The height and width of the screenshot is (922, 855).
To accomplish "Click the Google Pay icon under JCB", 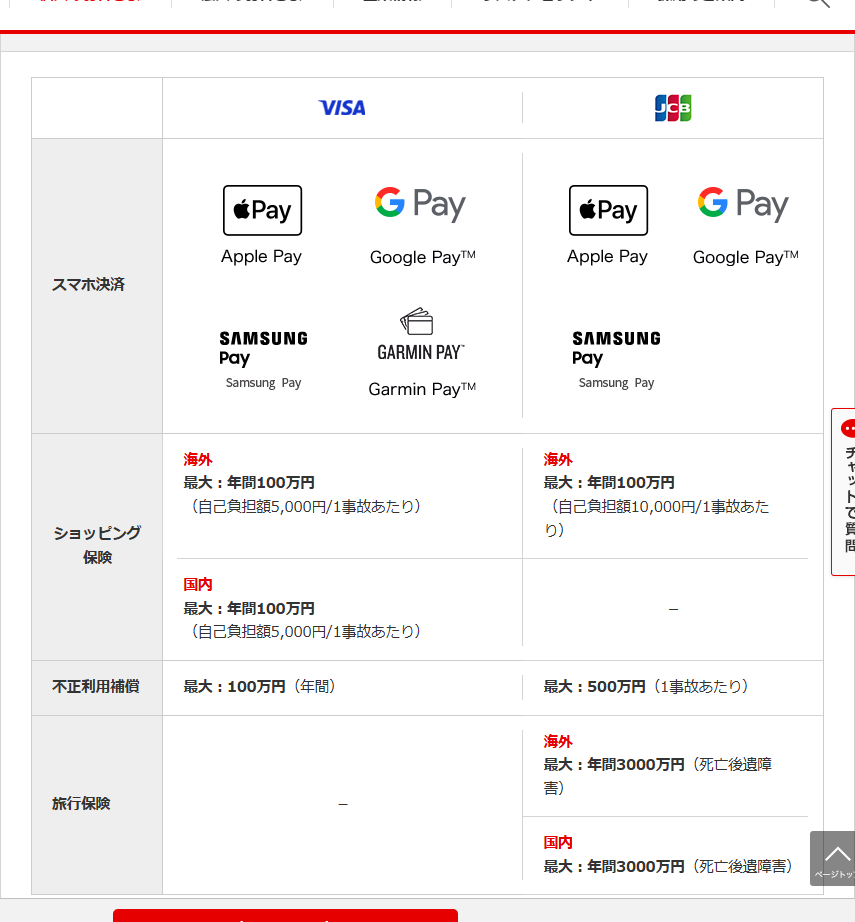I will coord(743,204).
